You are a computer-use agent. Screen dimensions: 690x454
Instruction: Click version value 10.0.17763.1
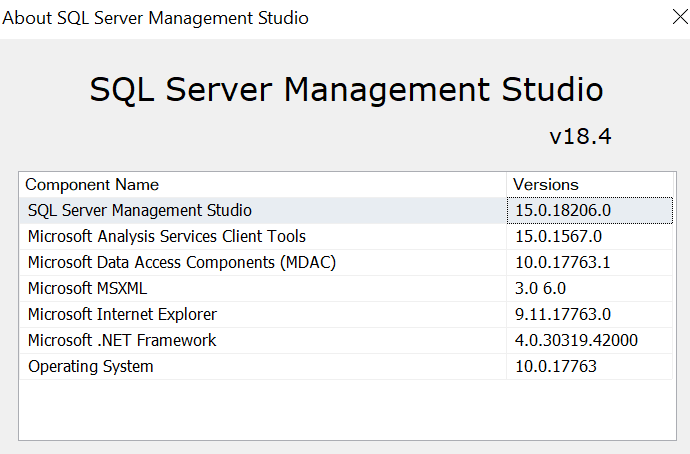tap(562, 263)
